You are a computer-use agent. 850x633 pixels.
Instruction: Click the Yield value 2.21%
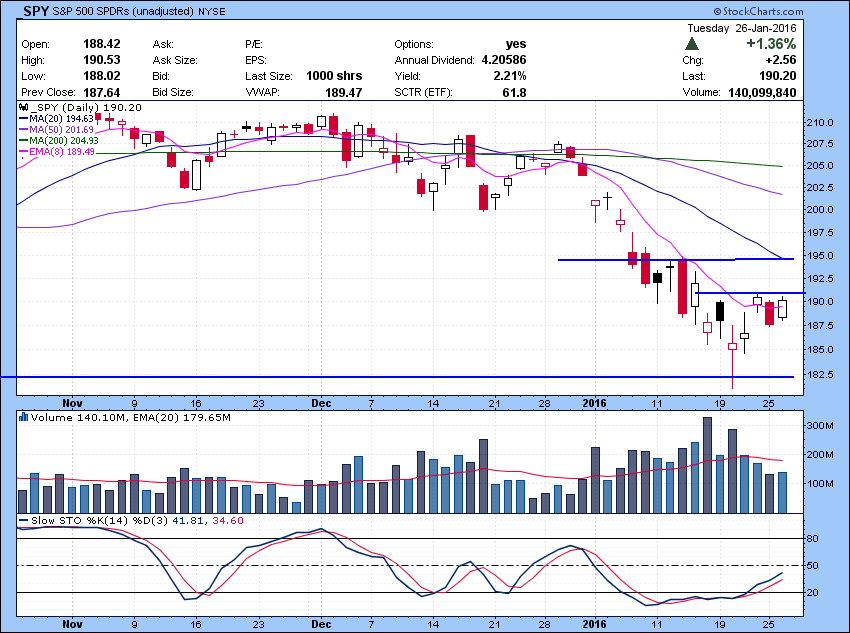(x=510, y=76)
